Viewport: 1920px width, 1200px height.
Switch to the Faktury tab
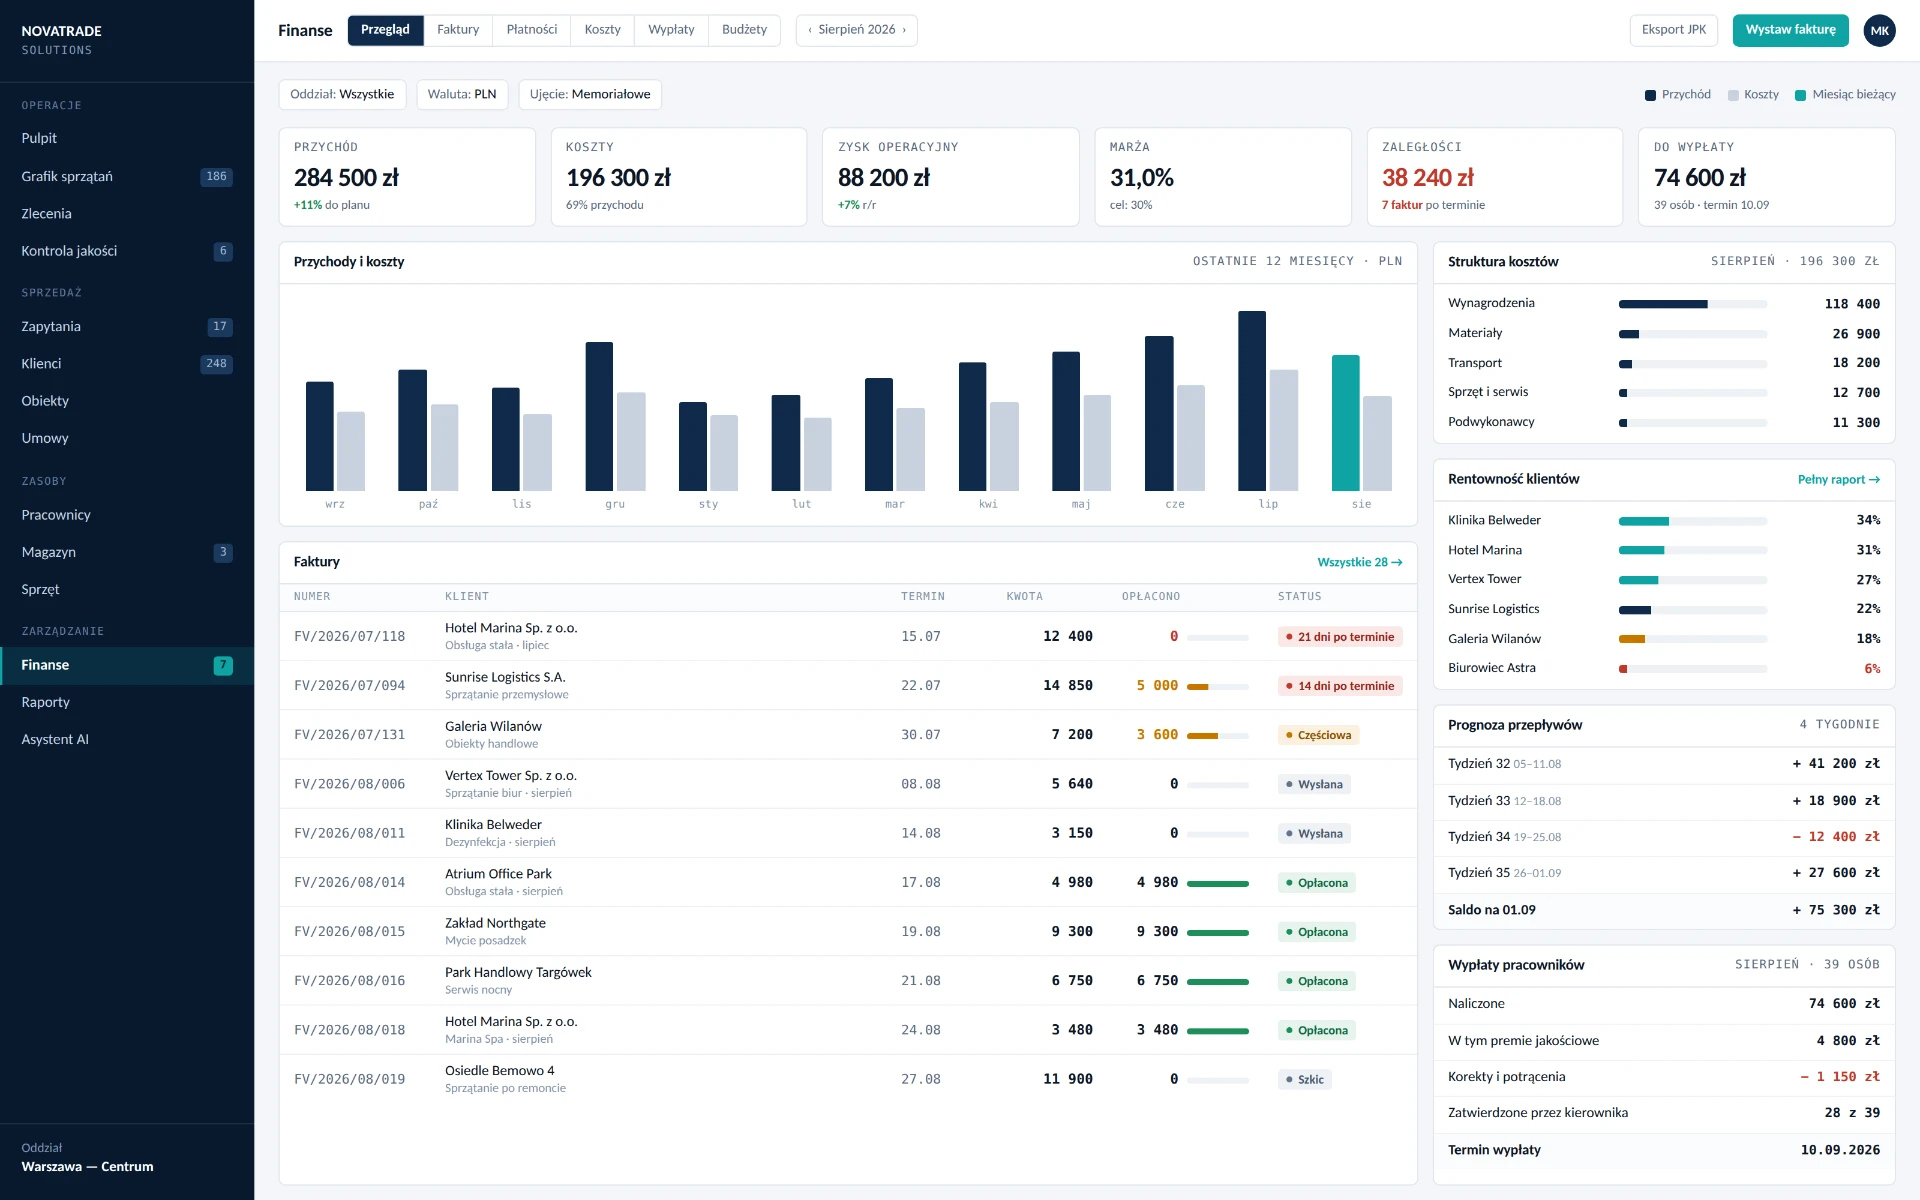point(458,30)
